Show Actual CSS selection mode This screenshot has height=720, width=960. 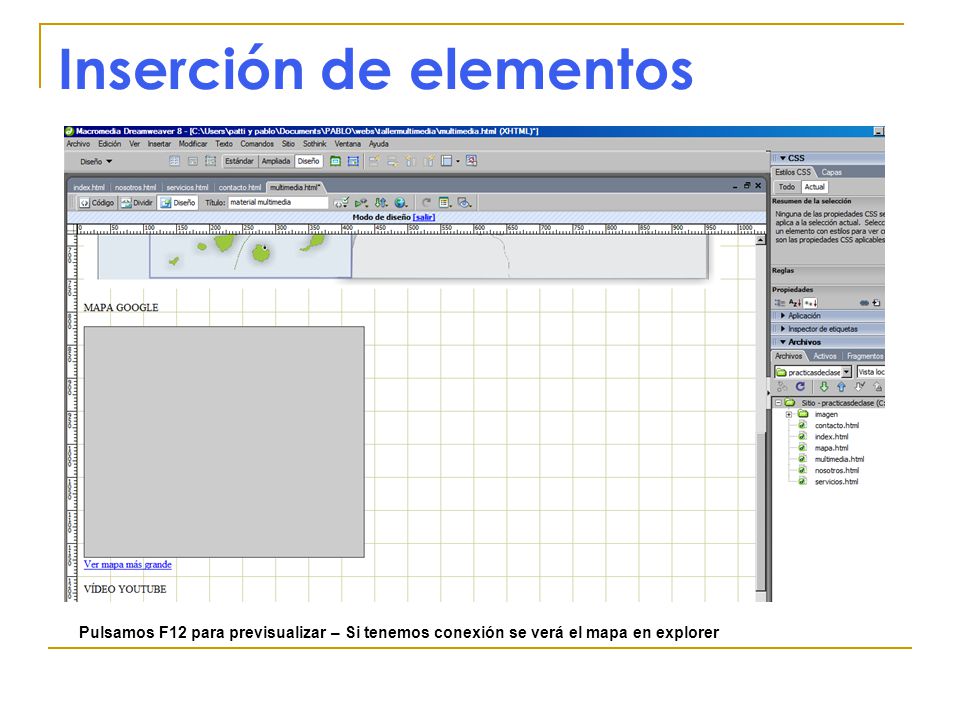pos(814,187)
